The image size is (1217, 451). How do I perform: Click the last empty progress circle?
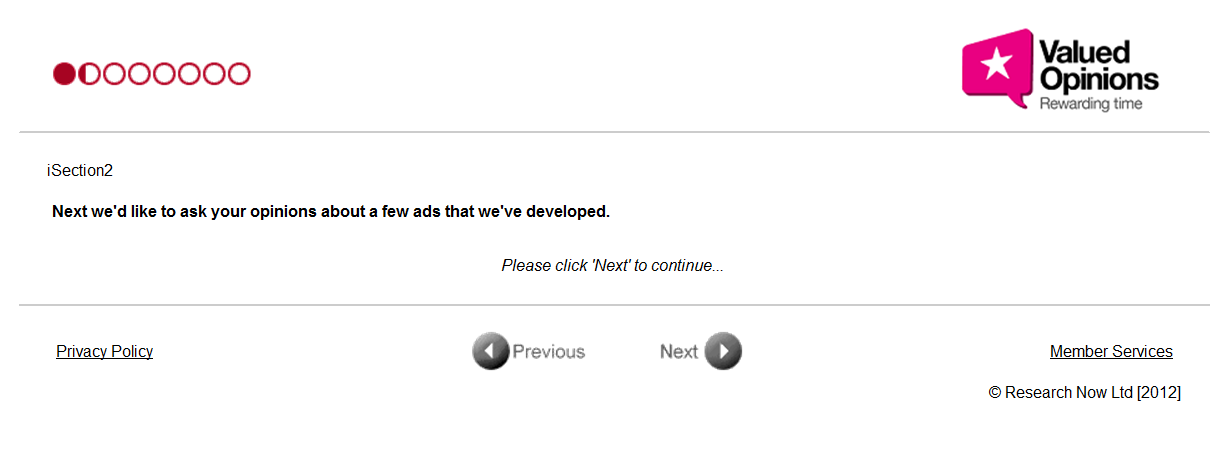pos(238,74)
